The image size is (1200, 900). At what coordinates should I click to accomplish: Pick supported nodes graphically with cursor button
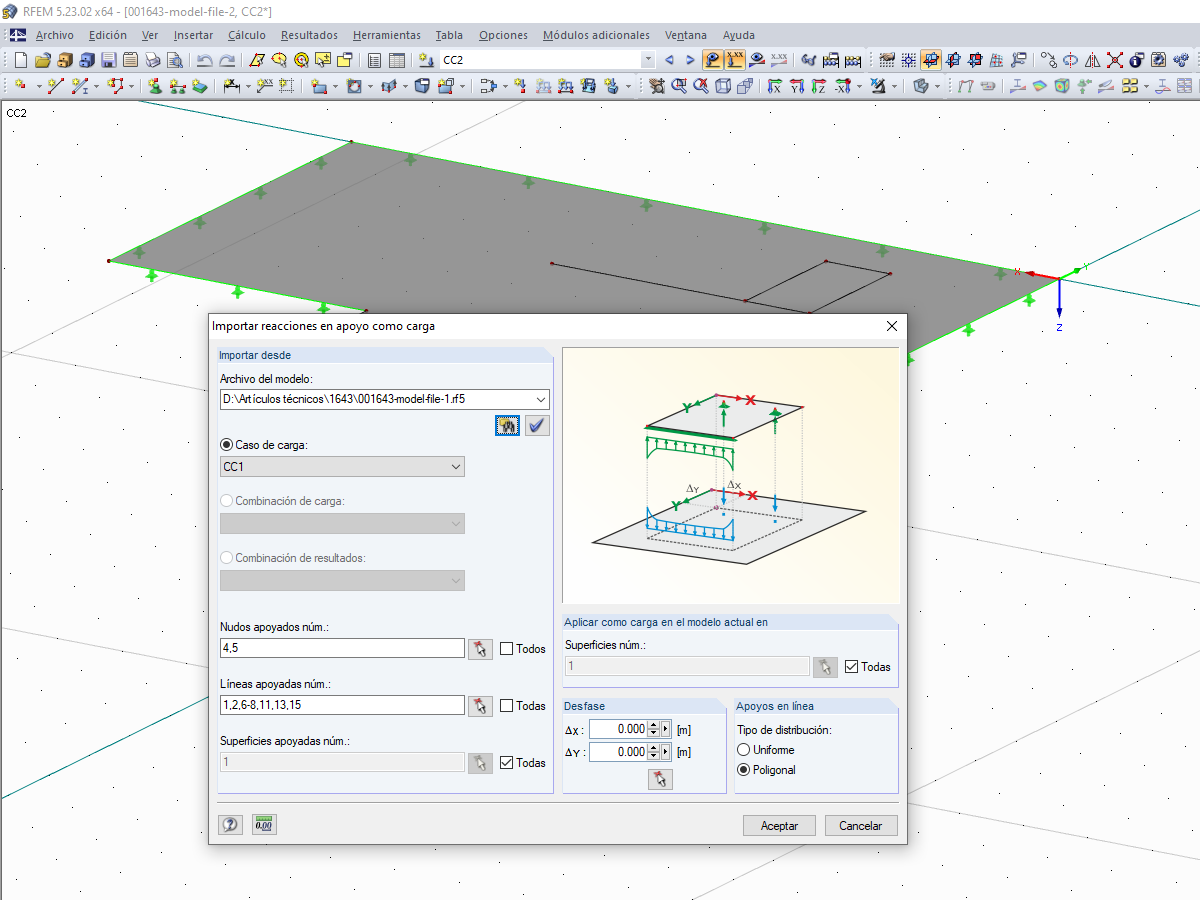481,648
